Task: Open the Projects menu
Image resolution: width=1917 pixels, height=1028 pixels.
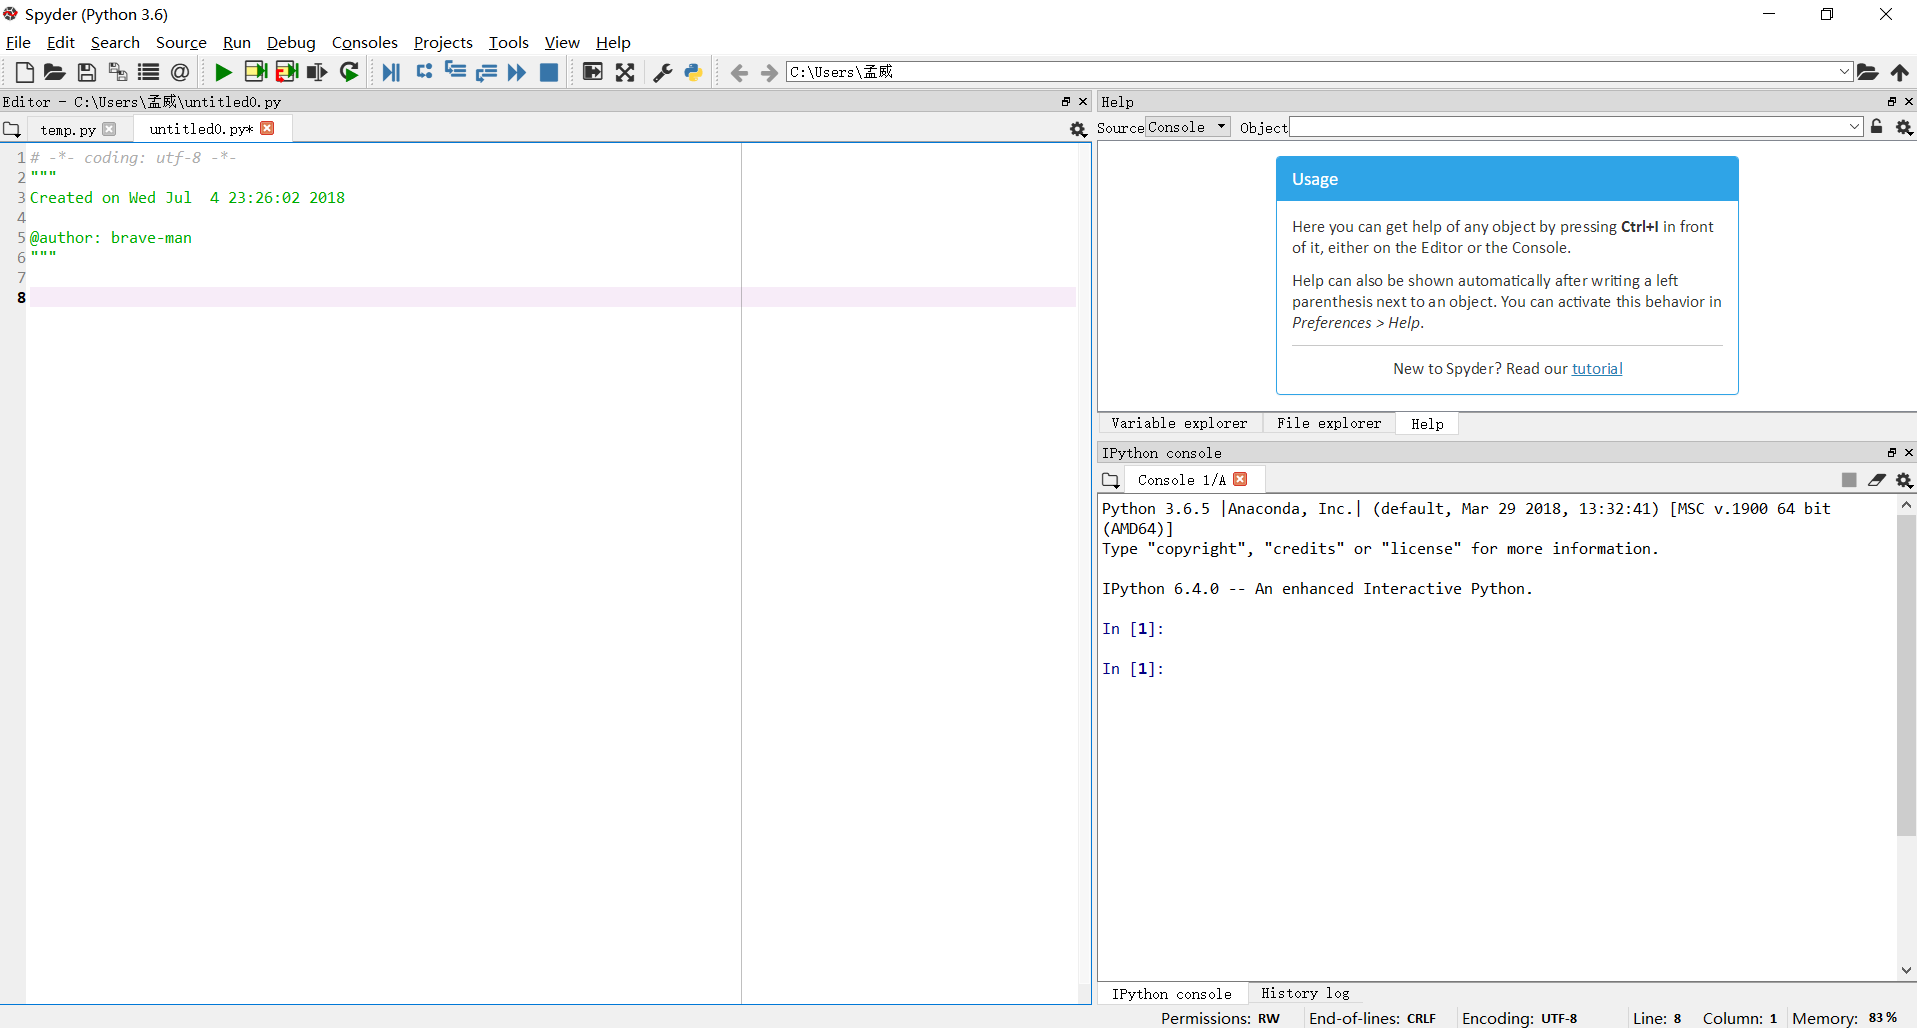Action: pyautogui.click(x=443, y=42)
